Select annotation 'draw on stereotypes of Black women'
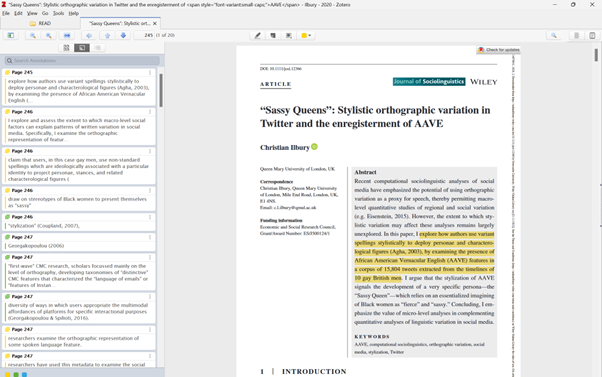602x377 pixels. point(79,199)
